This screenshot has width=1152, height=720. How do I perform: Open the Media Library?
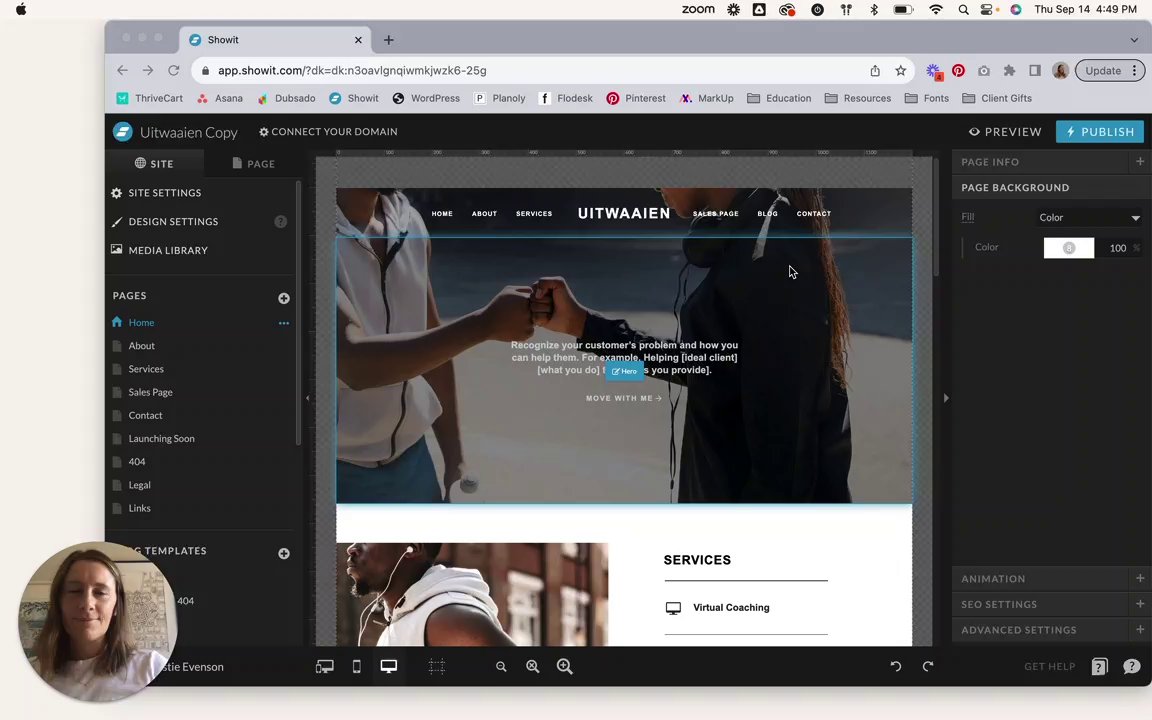(x=159, y=250)
